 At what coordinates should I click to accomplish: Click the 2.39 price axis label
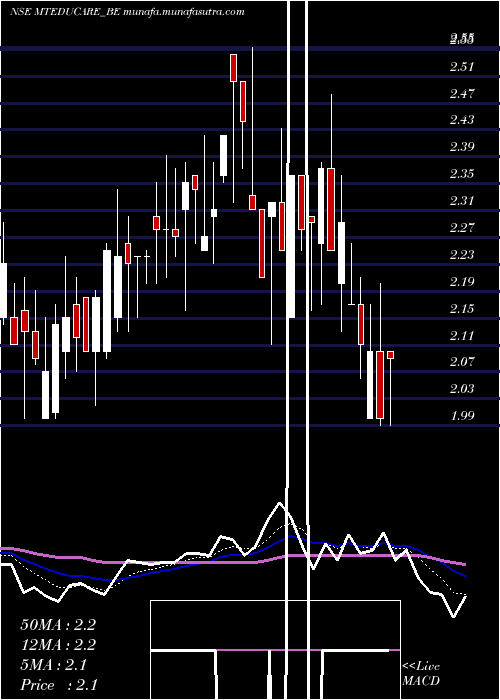click(462, 147)
